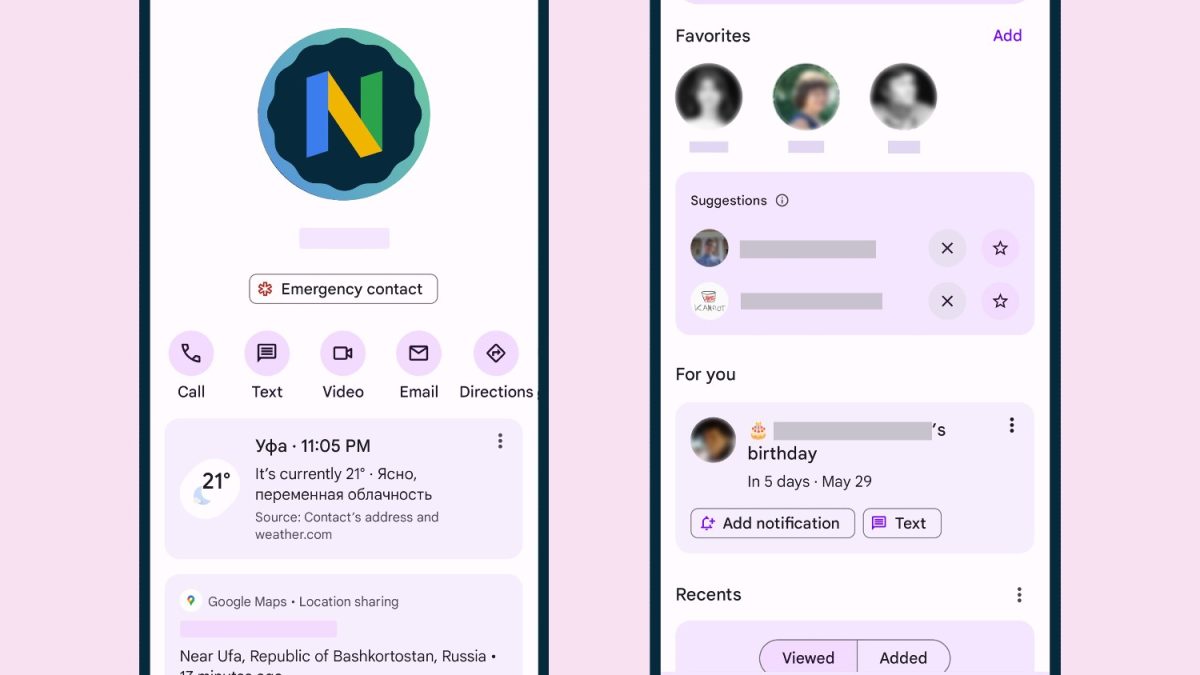Viewport: 1200px width, 675px height.
Task: Open birthday card three-dot menu
Action: (1012, 425)
